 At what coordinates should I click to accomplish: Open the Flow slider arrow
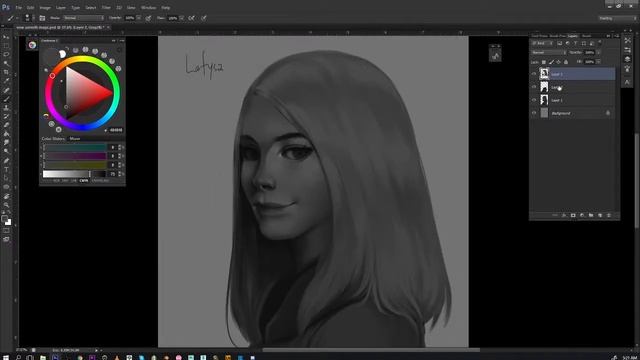coord(182,18)
